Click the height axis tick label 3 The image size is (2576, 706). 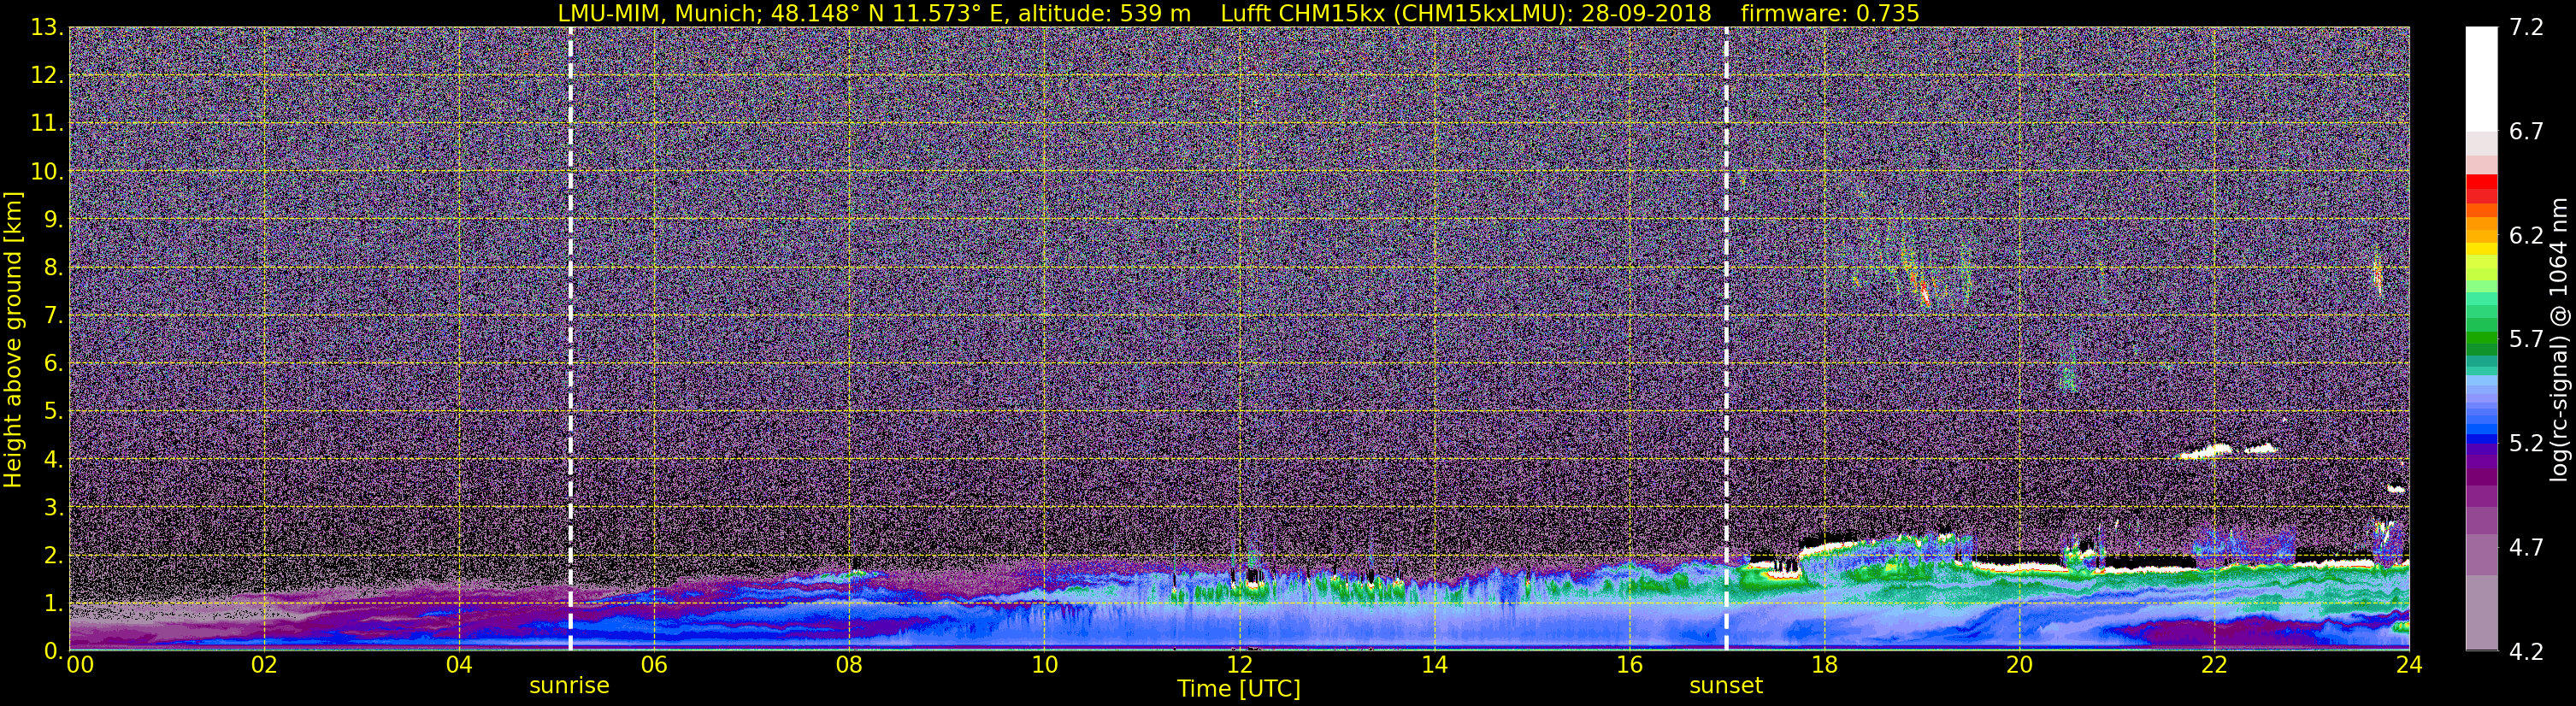53,508
